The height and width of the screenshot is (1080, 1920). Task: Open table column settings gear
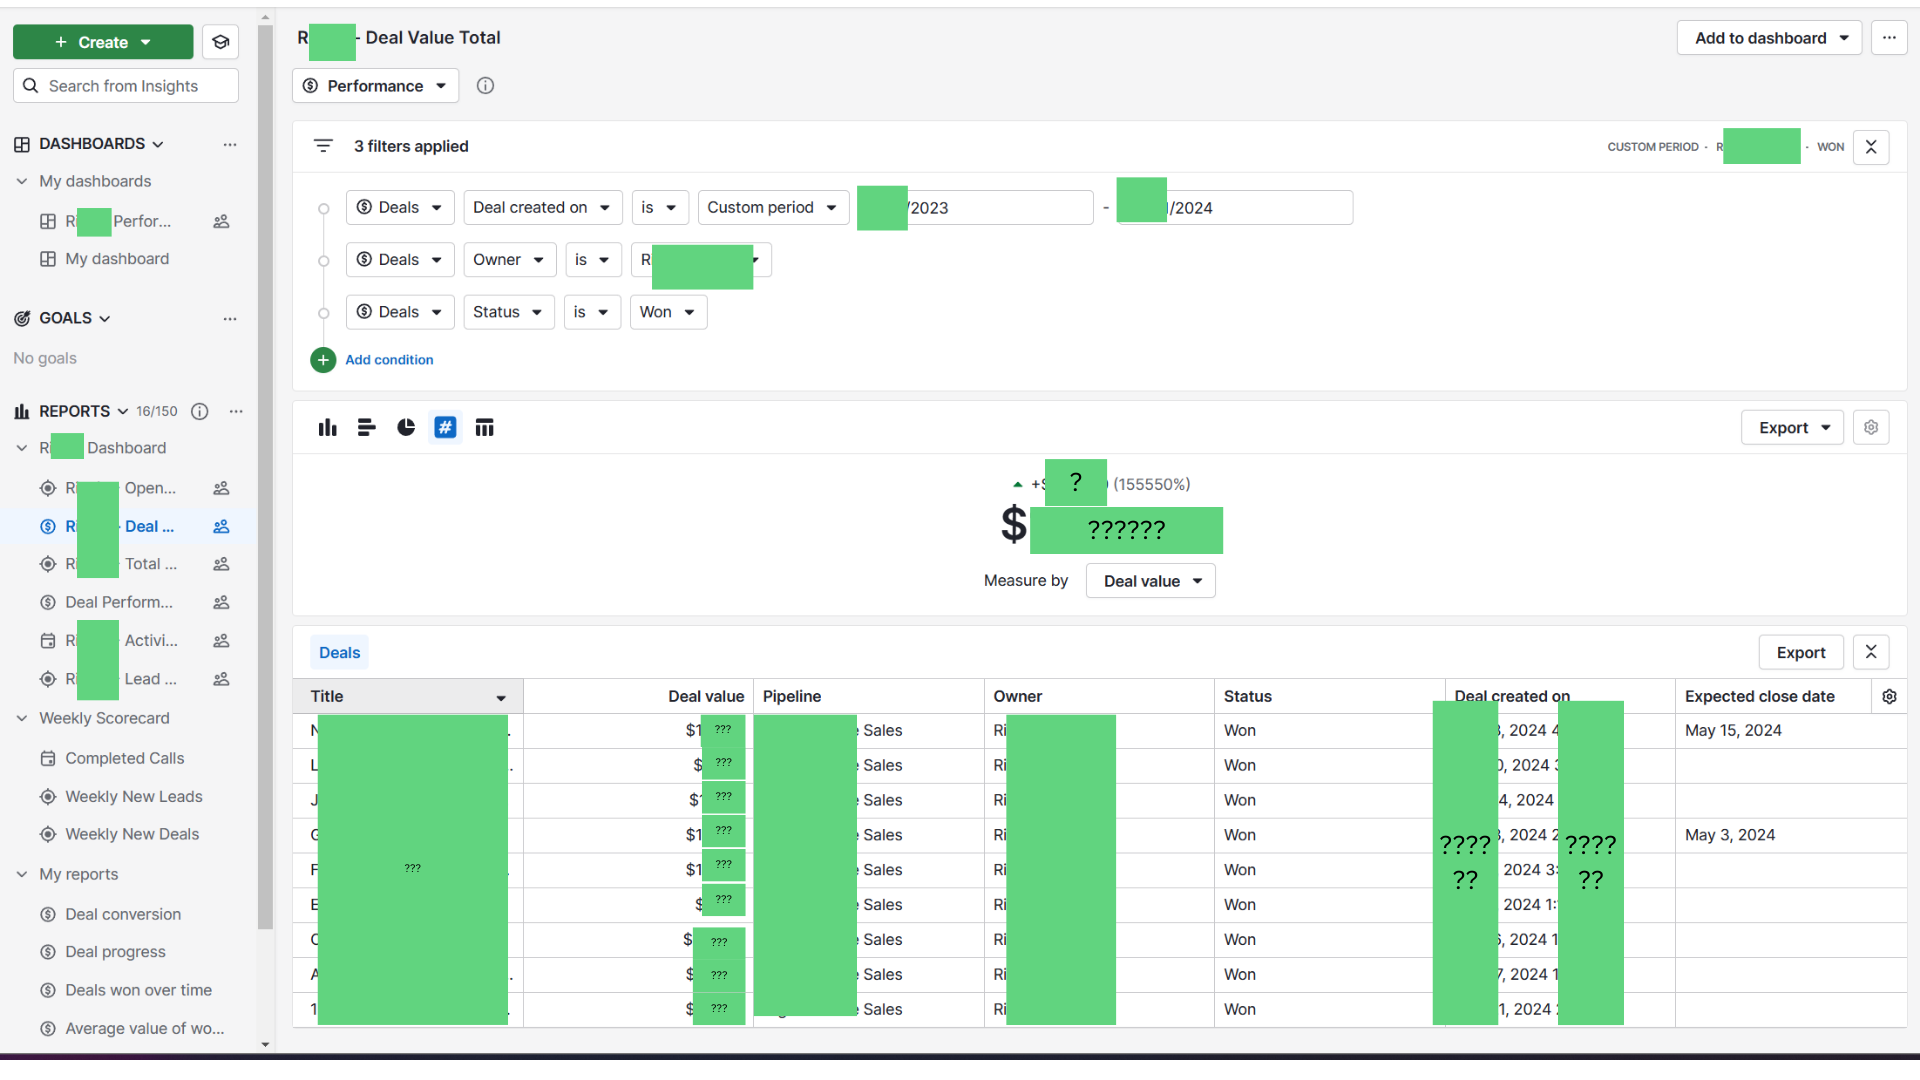click(x=1889, y=697)
